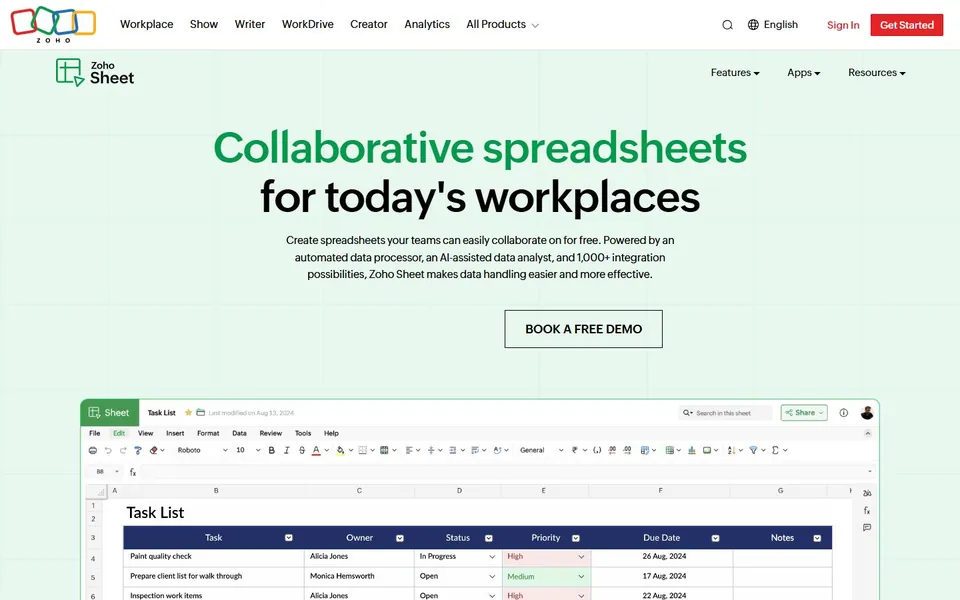Toggle bold formatting
Screen dimensions: 960x600
(x=272, y=450)
